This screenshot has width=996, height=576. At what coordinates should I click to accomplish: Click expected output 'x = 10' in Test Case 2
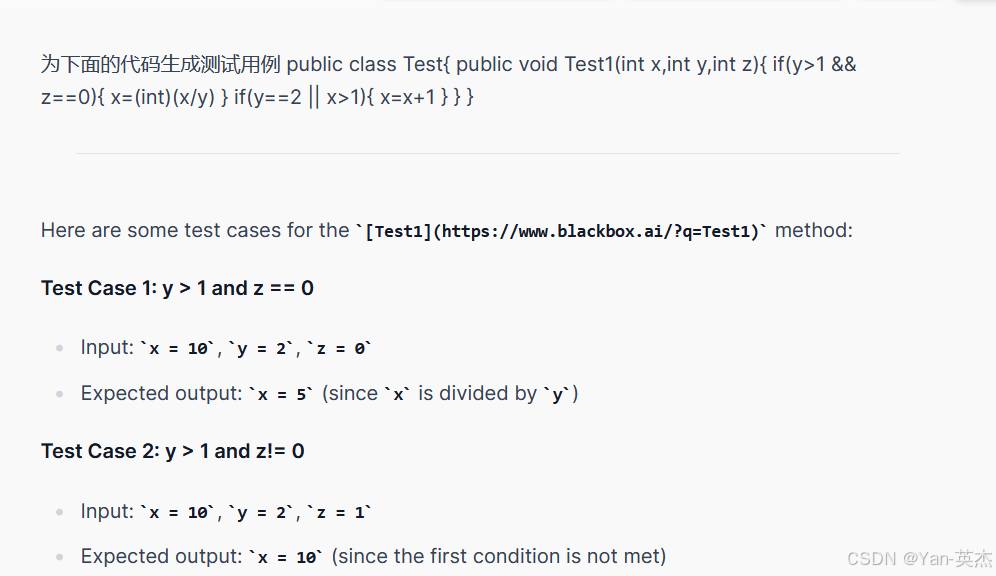pos(285,557)
